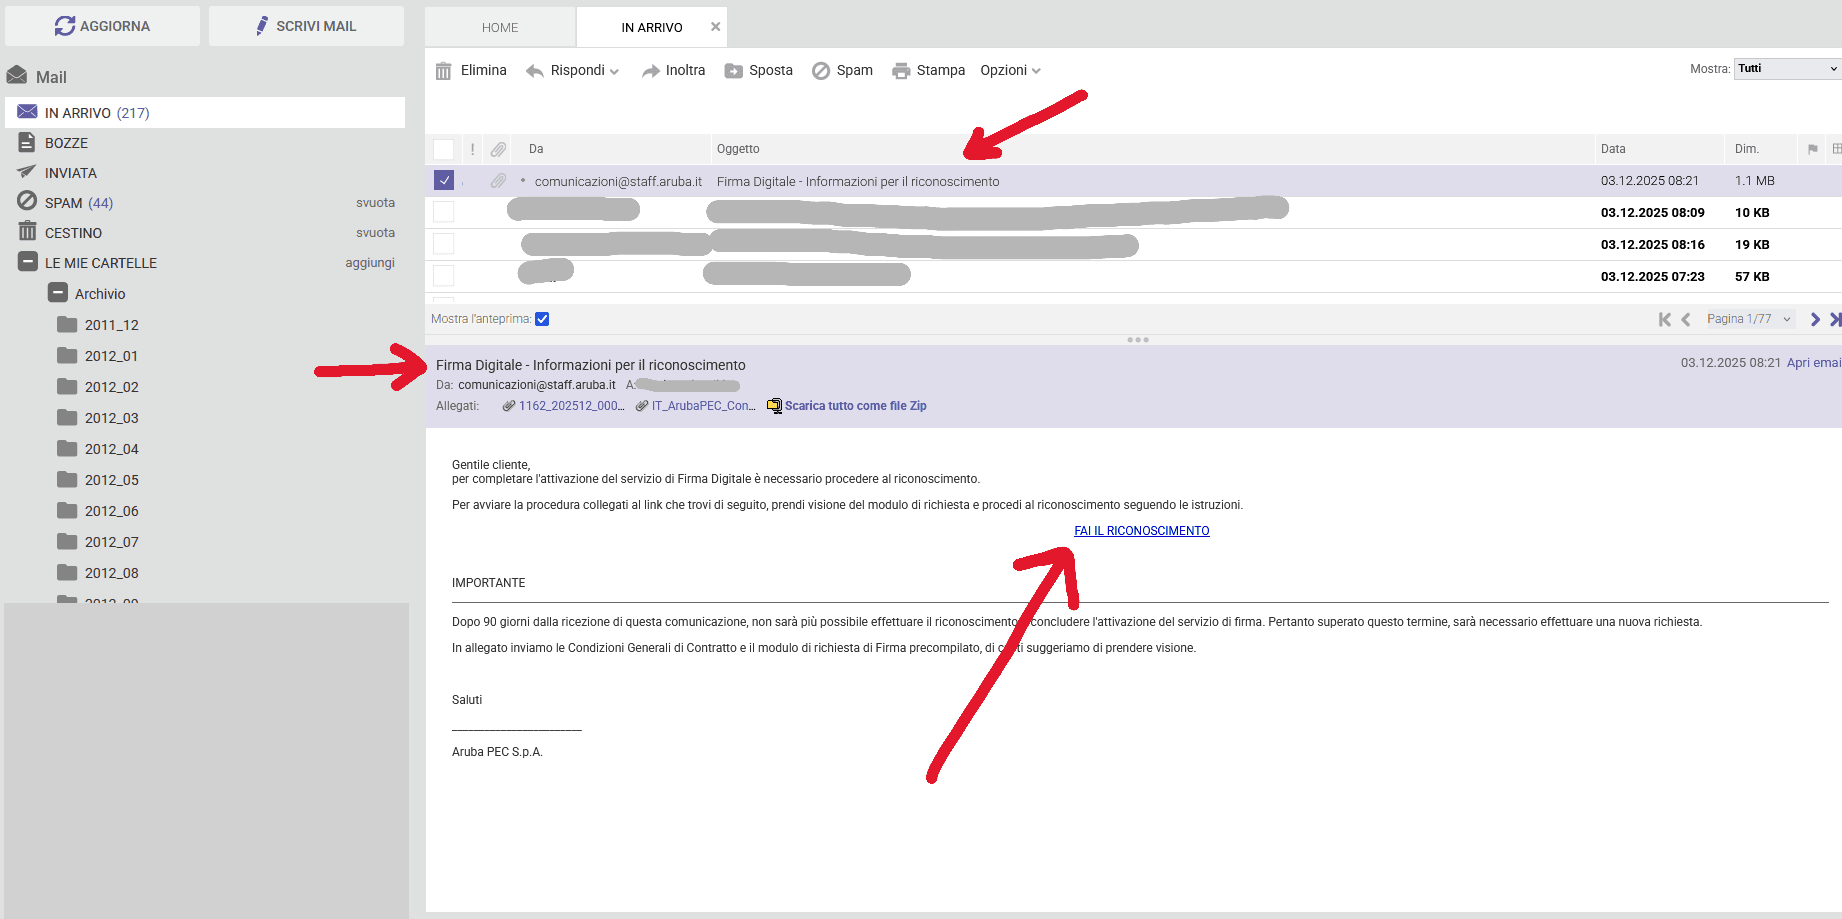Open the Mostra filter combo box

point(1787,69)
